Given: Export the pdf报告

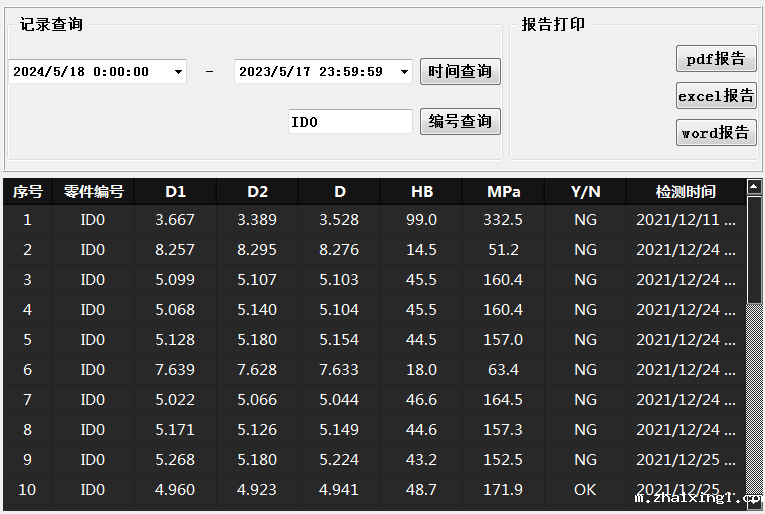Looking at the screenshot, I should click(x=716, y=59).
